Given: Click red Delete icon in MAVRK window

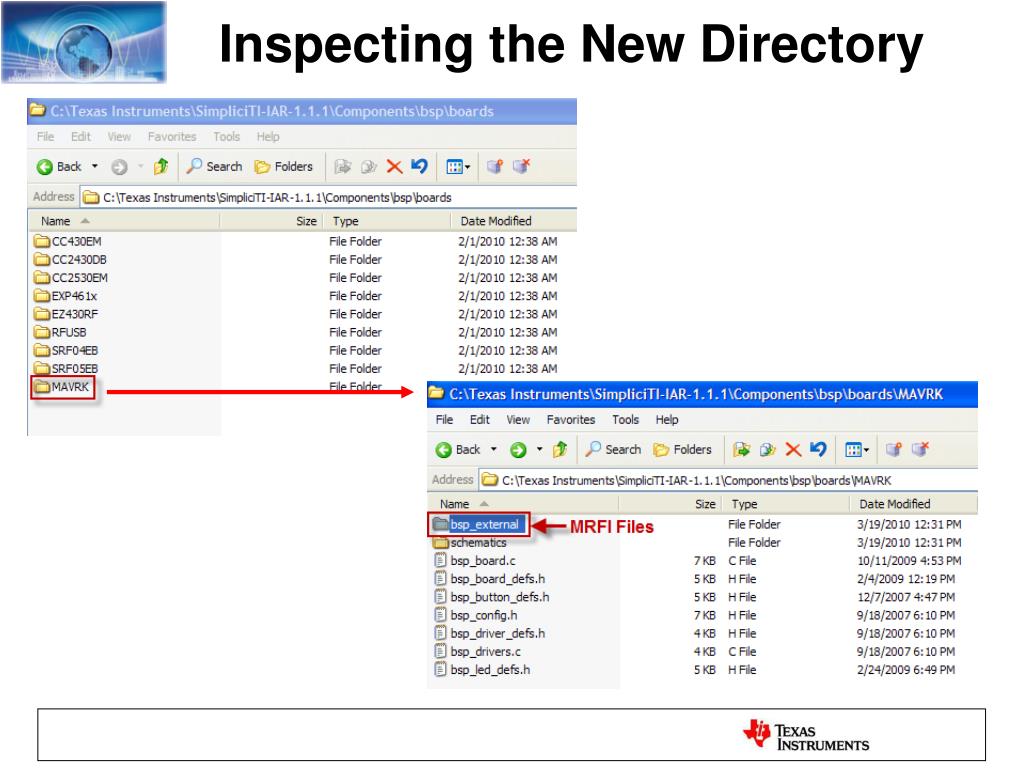Looking at the screenshot, I should click(x=793, y=449).
